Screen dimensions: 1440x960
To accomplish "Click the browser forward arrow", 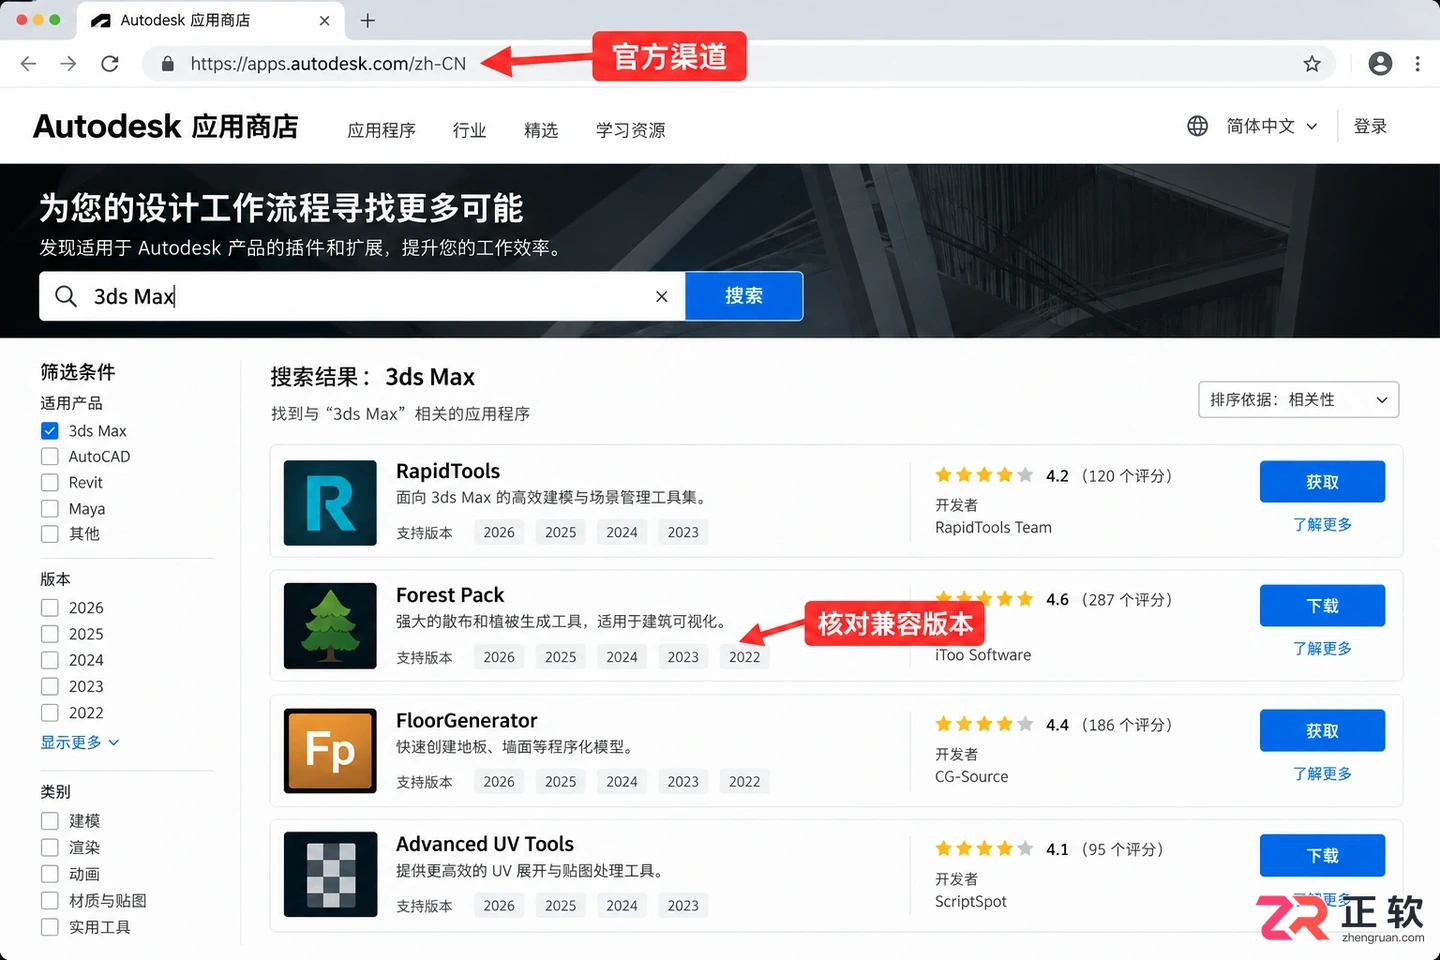I will point(68,64).
